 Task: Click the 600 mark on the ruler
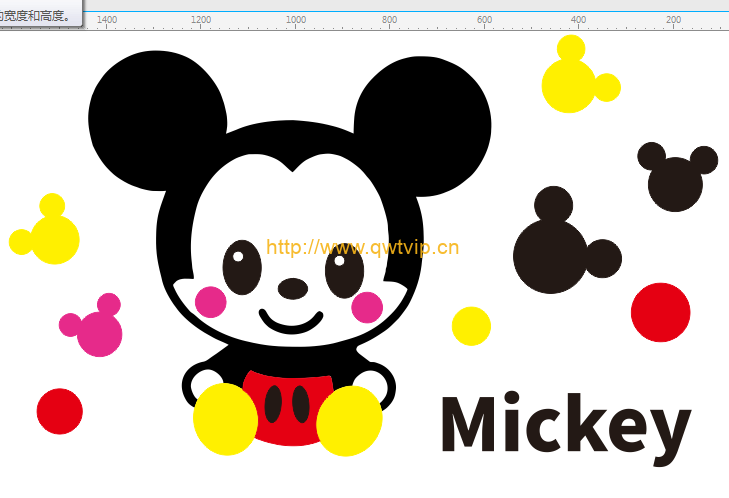[x=484, y=20]
